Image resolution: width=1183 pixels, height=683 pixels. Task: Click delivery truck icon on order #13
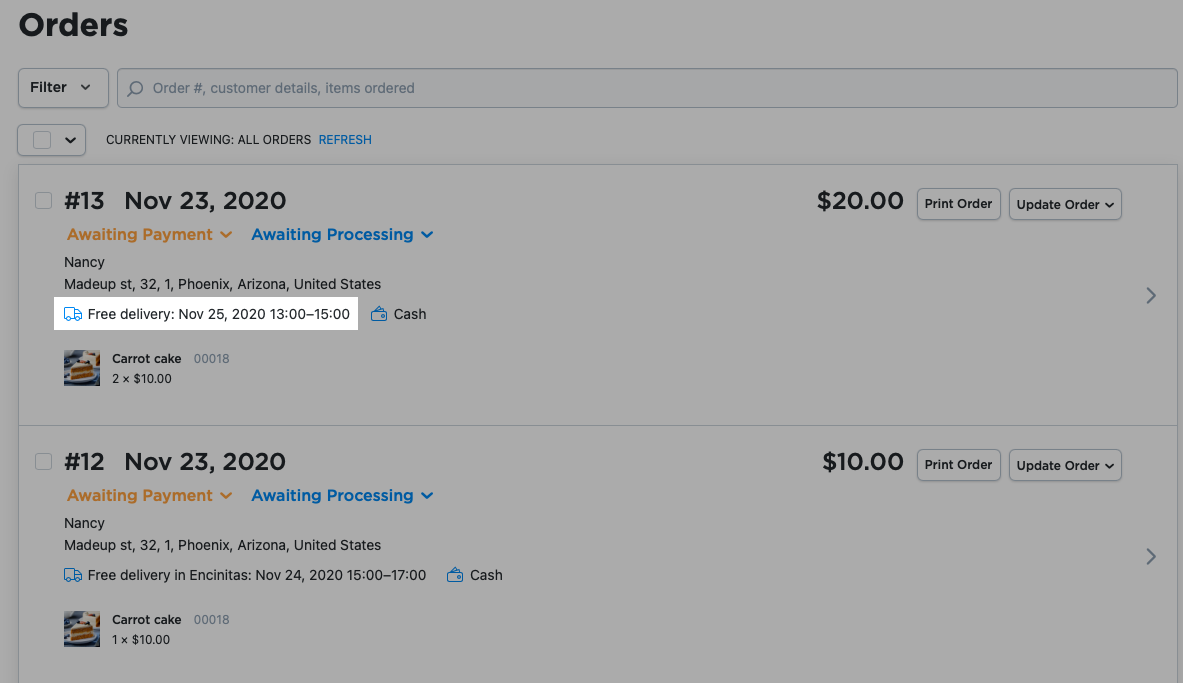(73, 314)
